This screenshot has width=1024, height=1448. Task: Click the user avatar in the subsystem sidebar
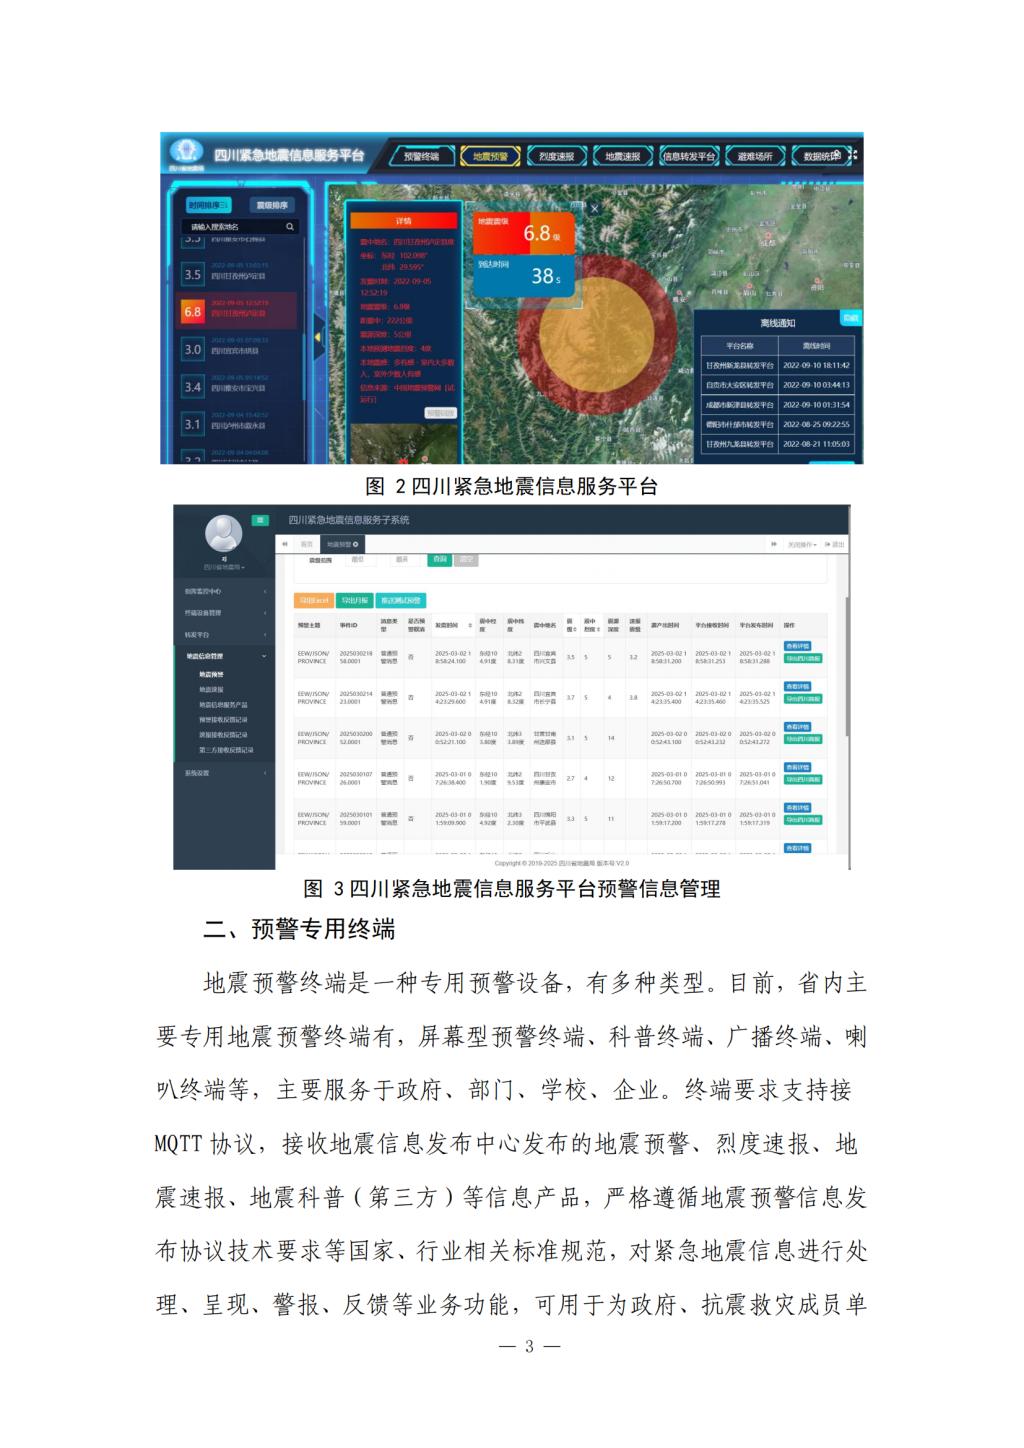coord(224,533)
